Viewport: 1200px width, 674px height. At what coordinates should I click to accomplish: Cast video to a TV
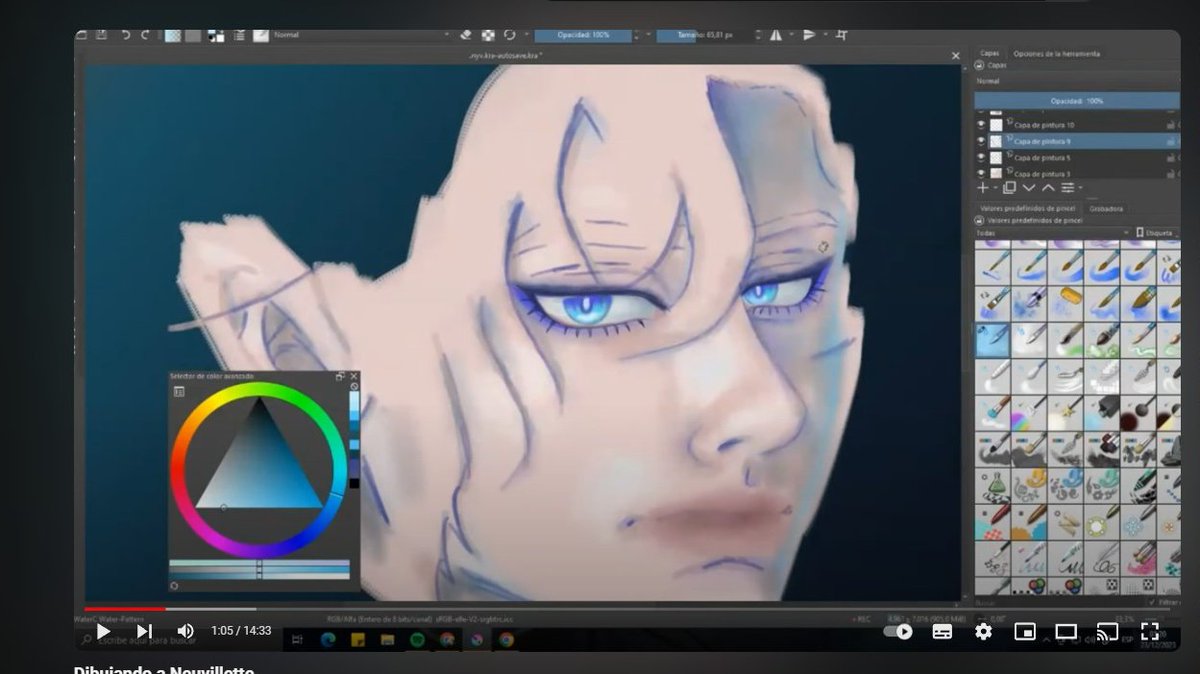(1107, 631)
